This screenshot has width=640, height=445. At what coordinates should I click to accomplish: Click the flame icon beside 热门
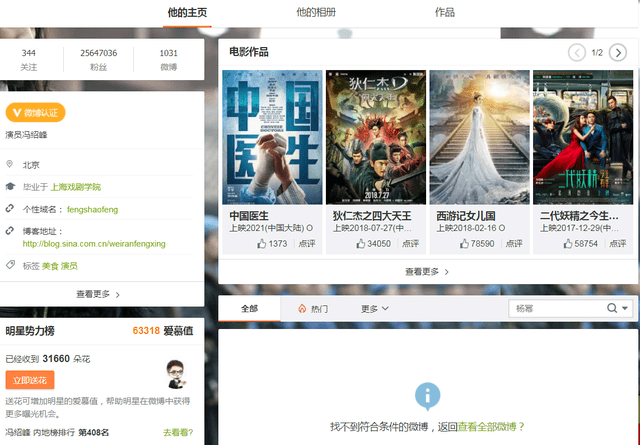[302, 309]
